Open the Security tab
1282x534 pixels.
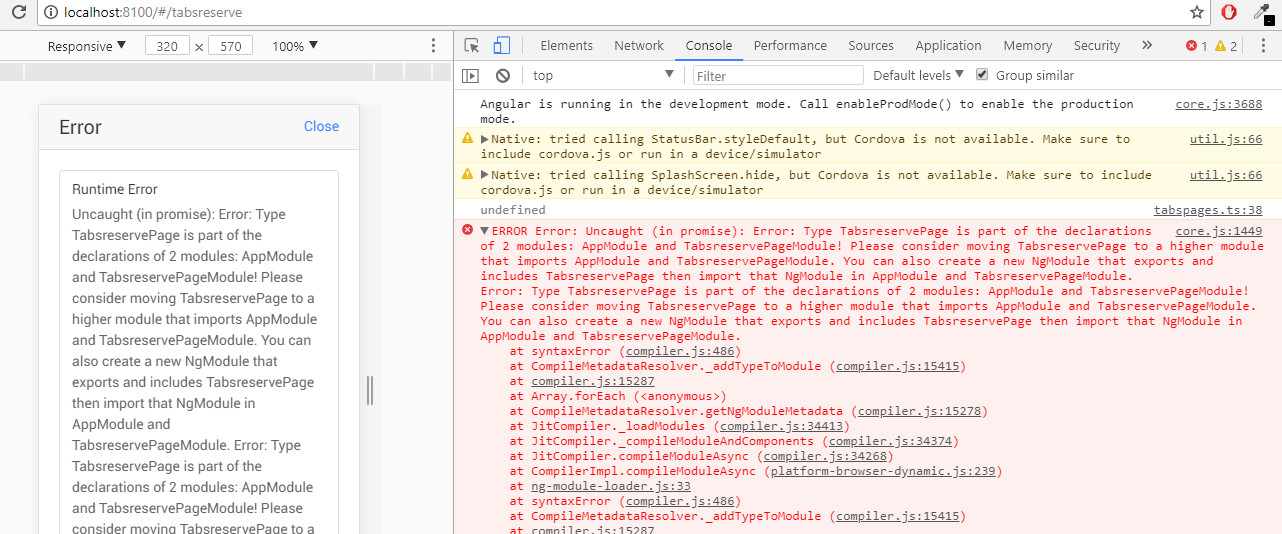[1097, 46]
